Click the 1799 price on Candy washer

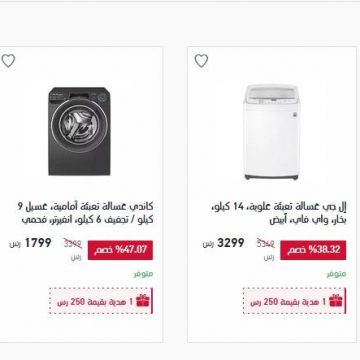tap(38, 243)
